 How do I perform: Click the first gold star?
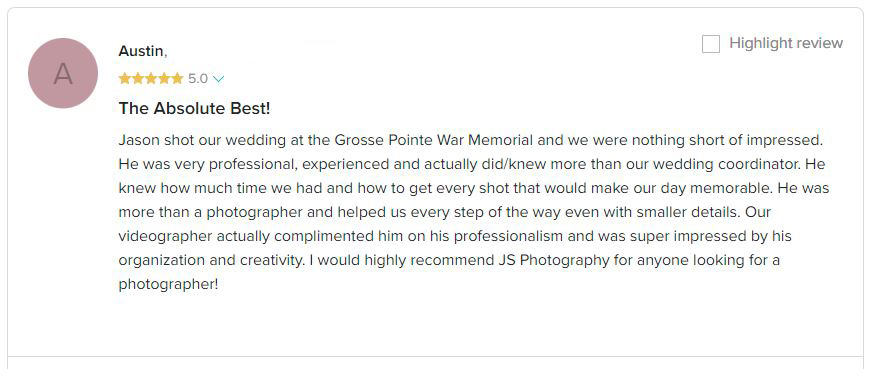[124, 78]
